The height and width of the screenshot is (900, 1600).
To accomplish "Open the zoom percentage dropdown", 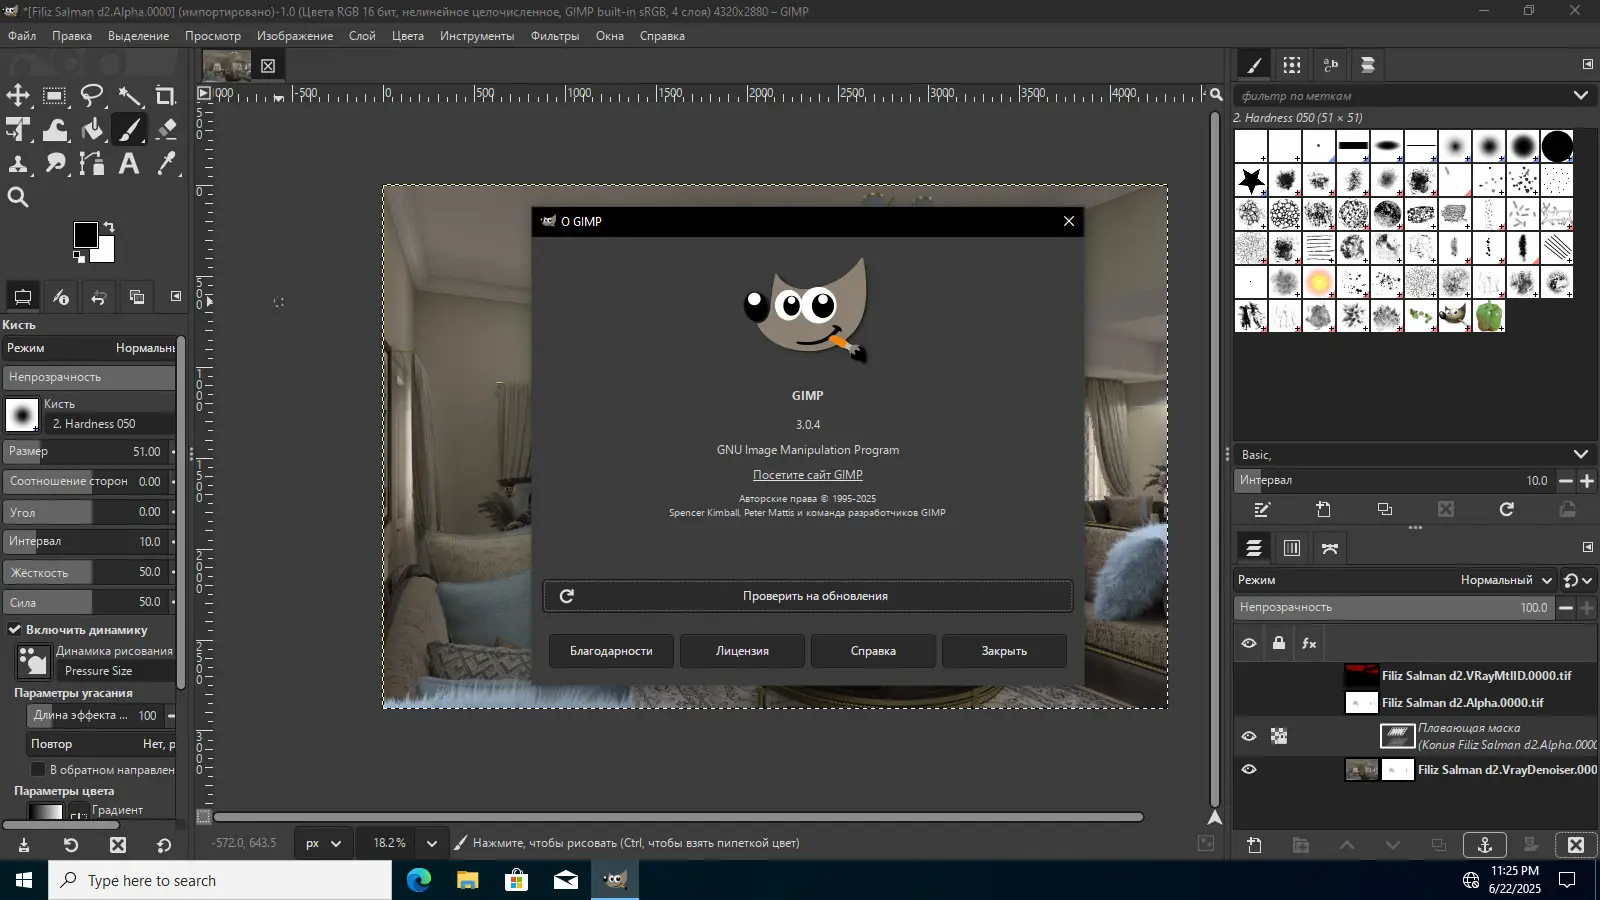I will pos(432,843).
